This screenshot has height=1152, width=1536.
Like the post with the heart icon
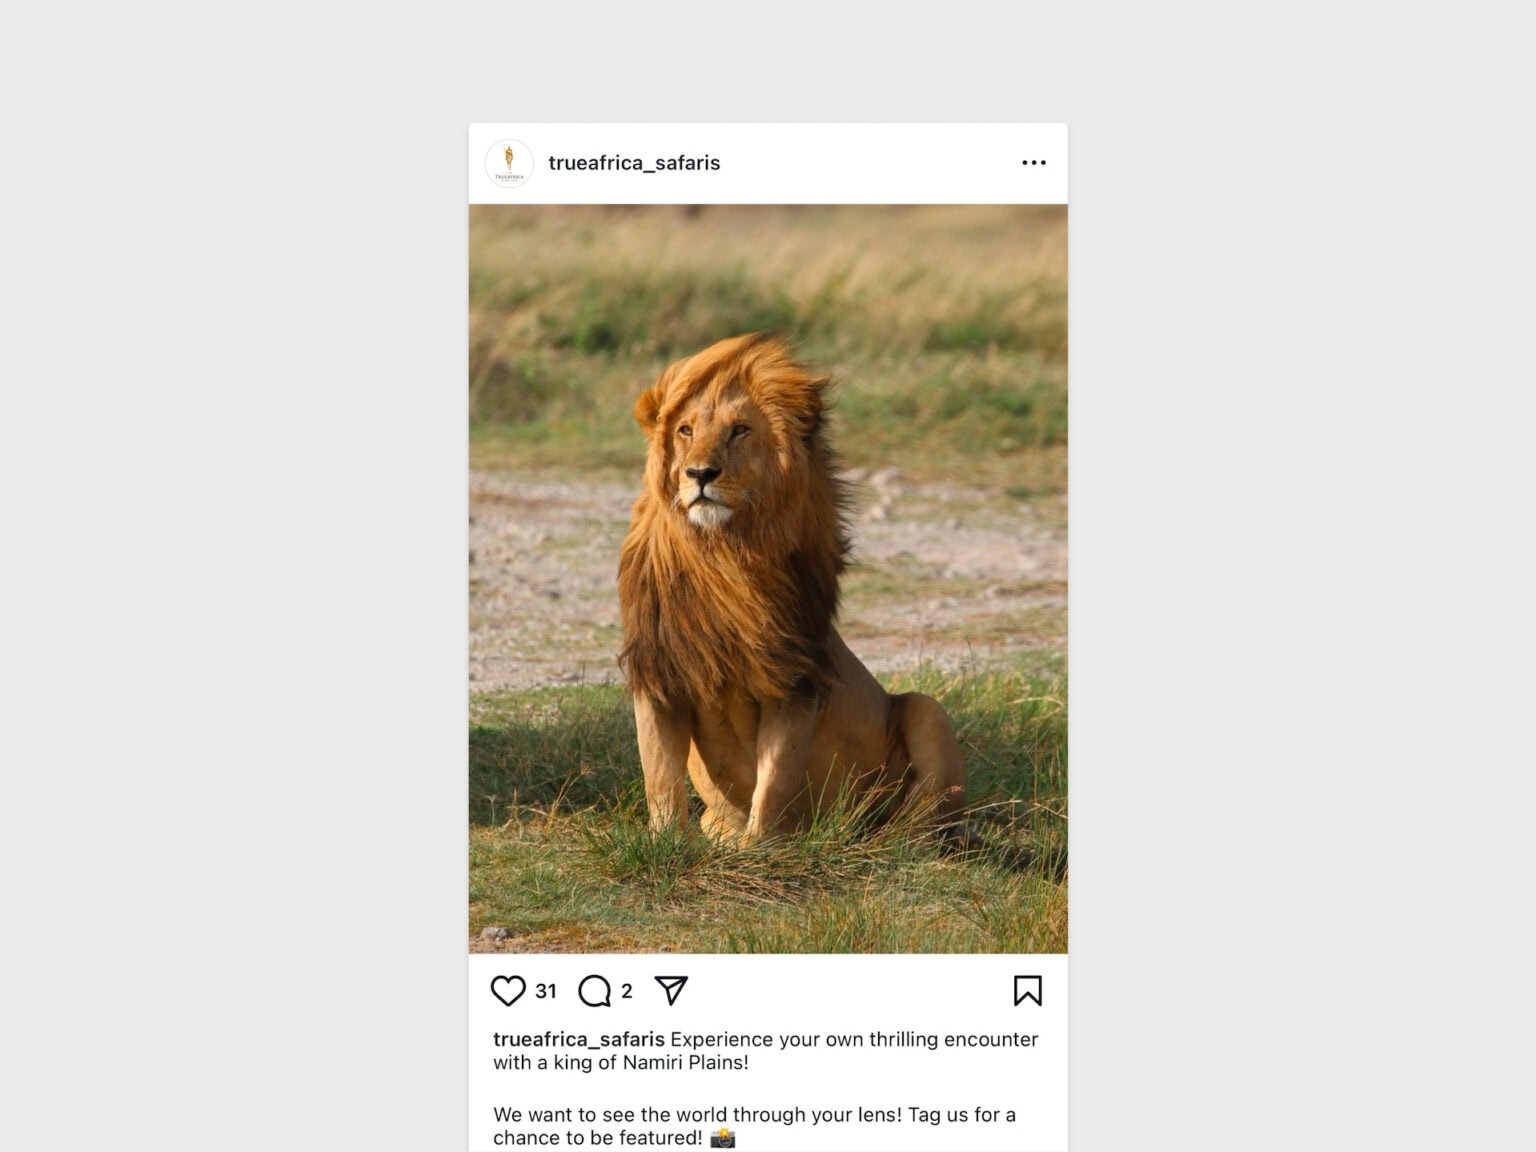point(508,991)
